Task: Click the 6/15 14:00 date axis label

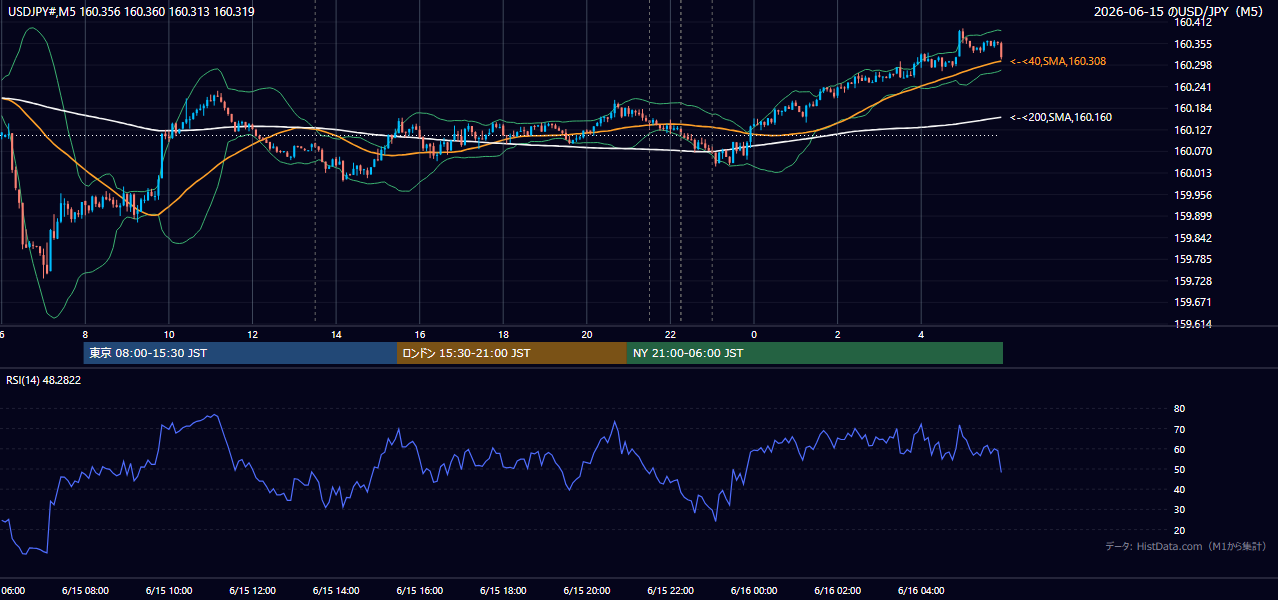Action: coord(336,590)
